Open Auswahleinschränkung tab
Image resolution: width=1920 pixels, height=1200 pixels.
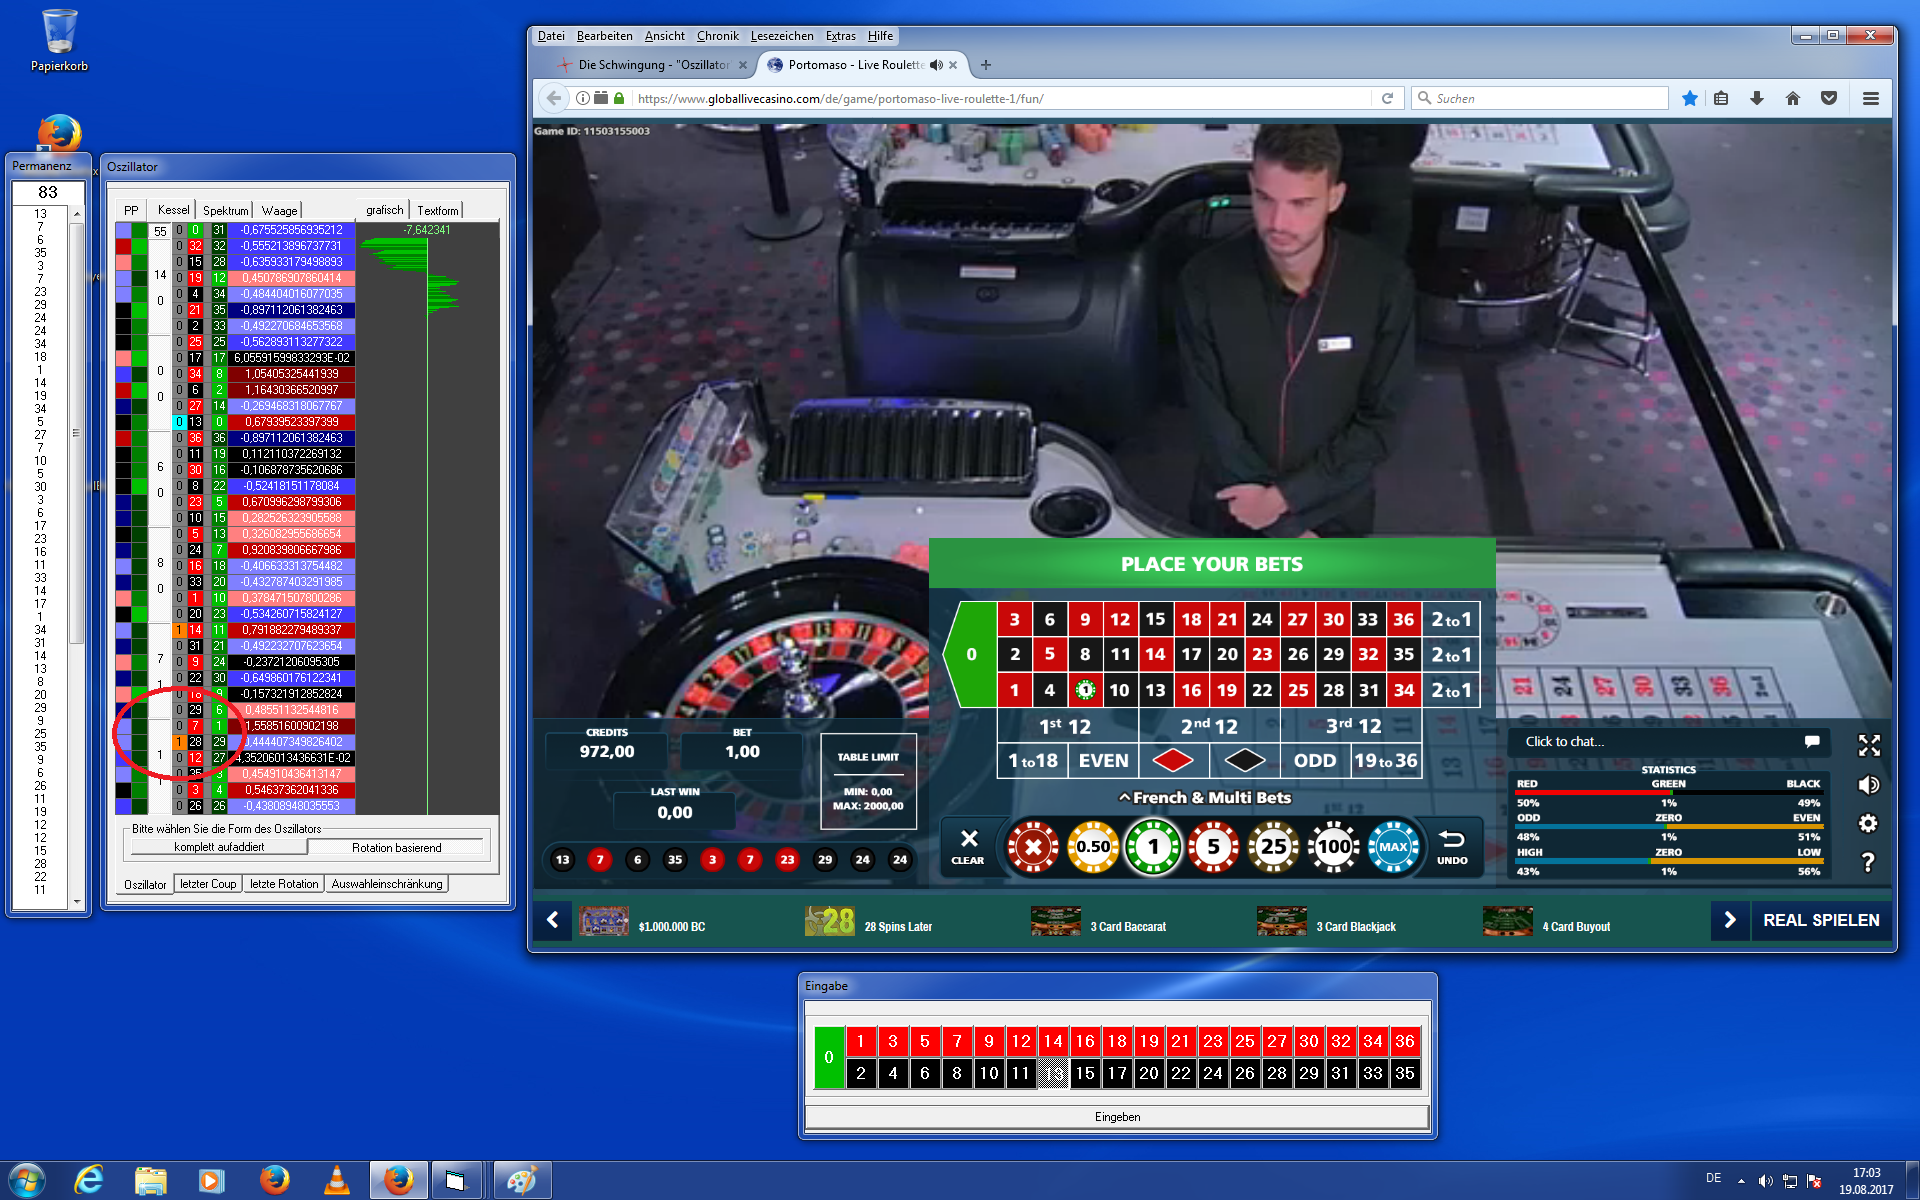coord(387,884)
